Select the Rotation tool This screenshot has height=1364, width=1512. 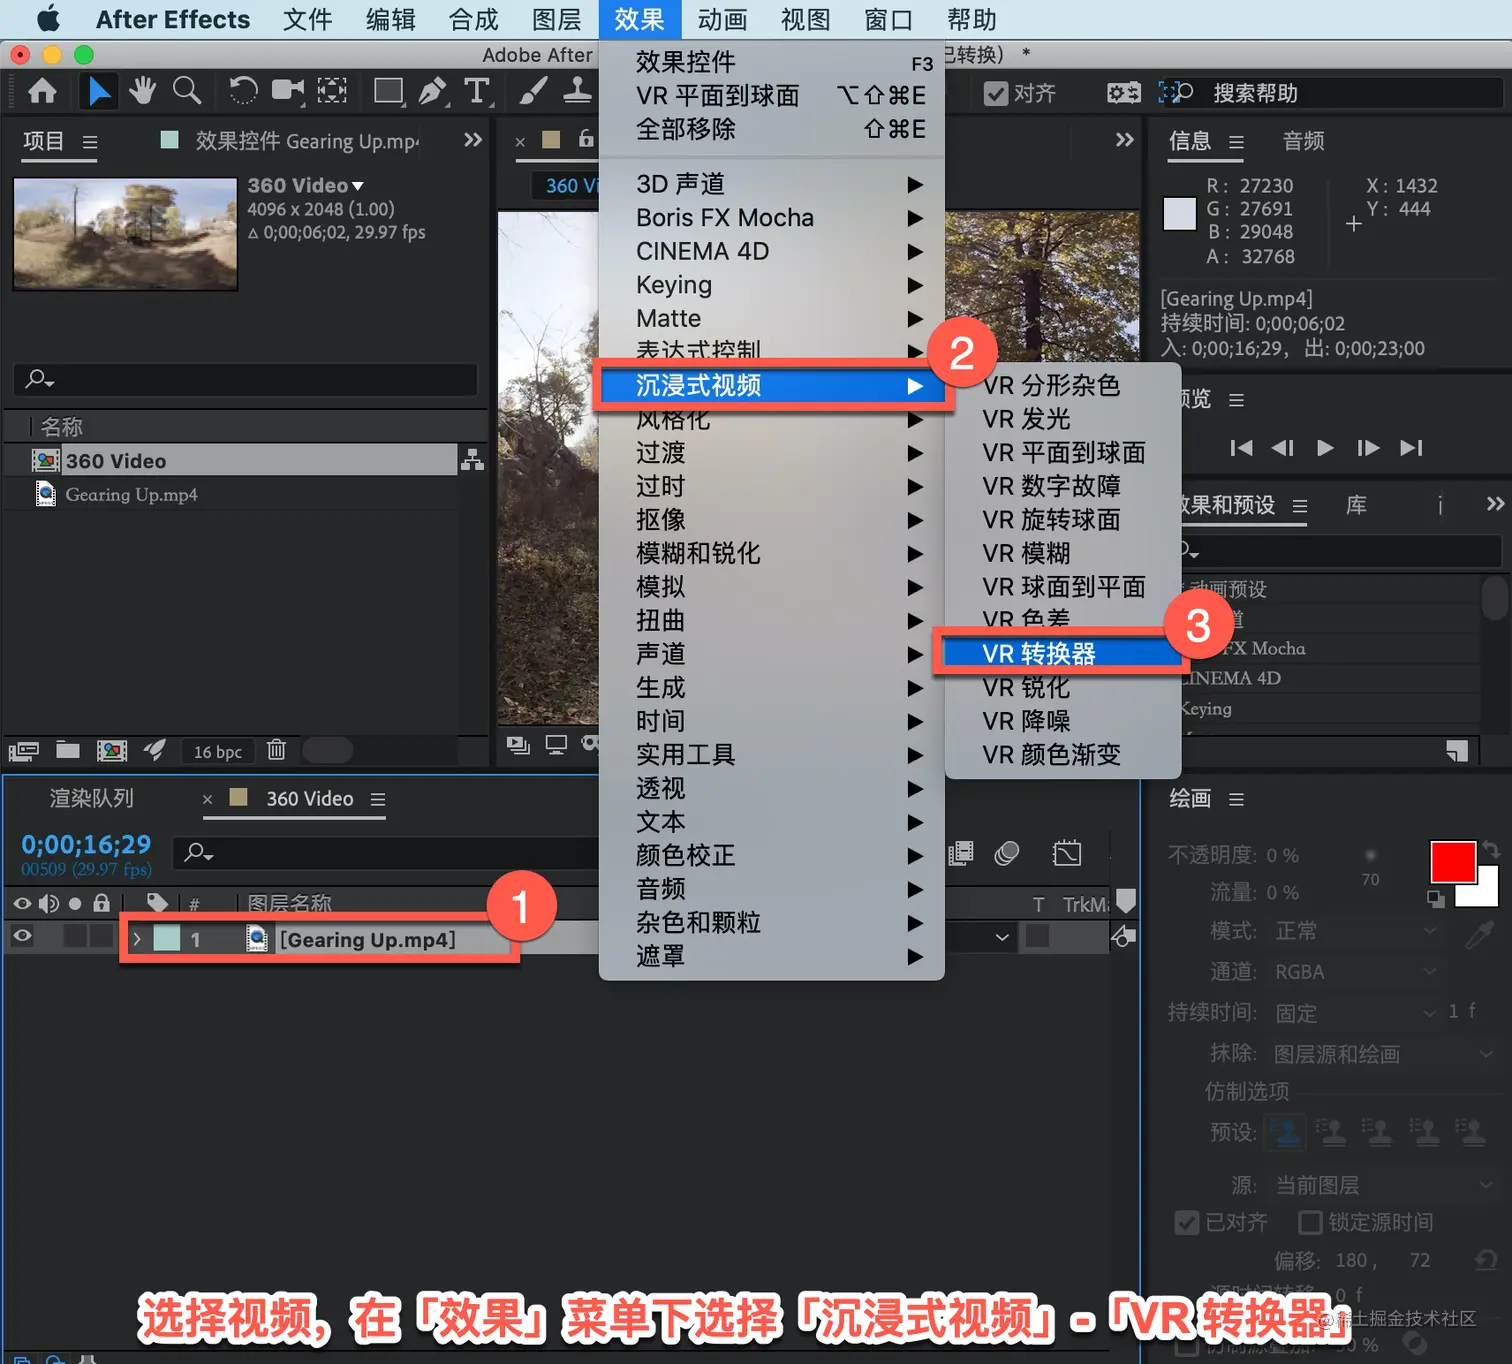point(243,91)
